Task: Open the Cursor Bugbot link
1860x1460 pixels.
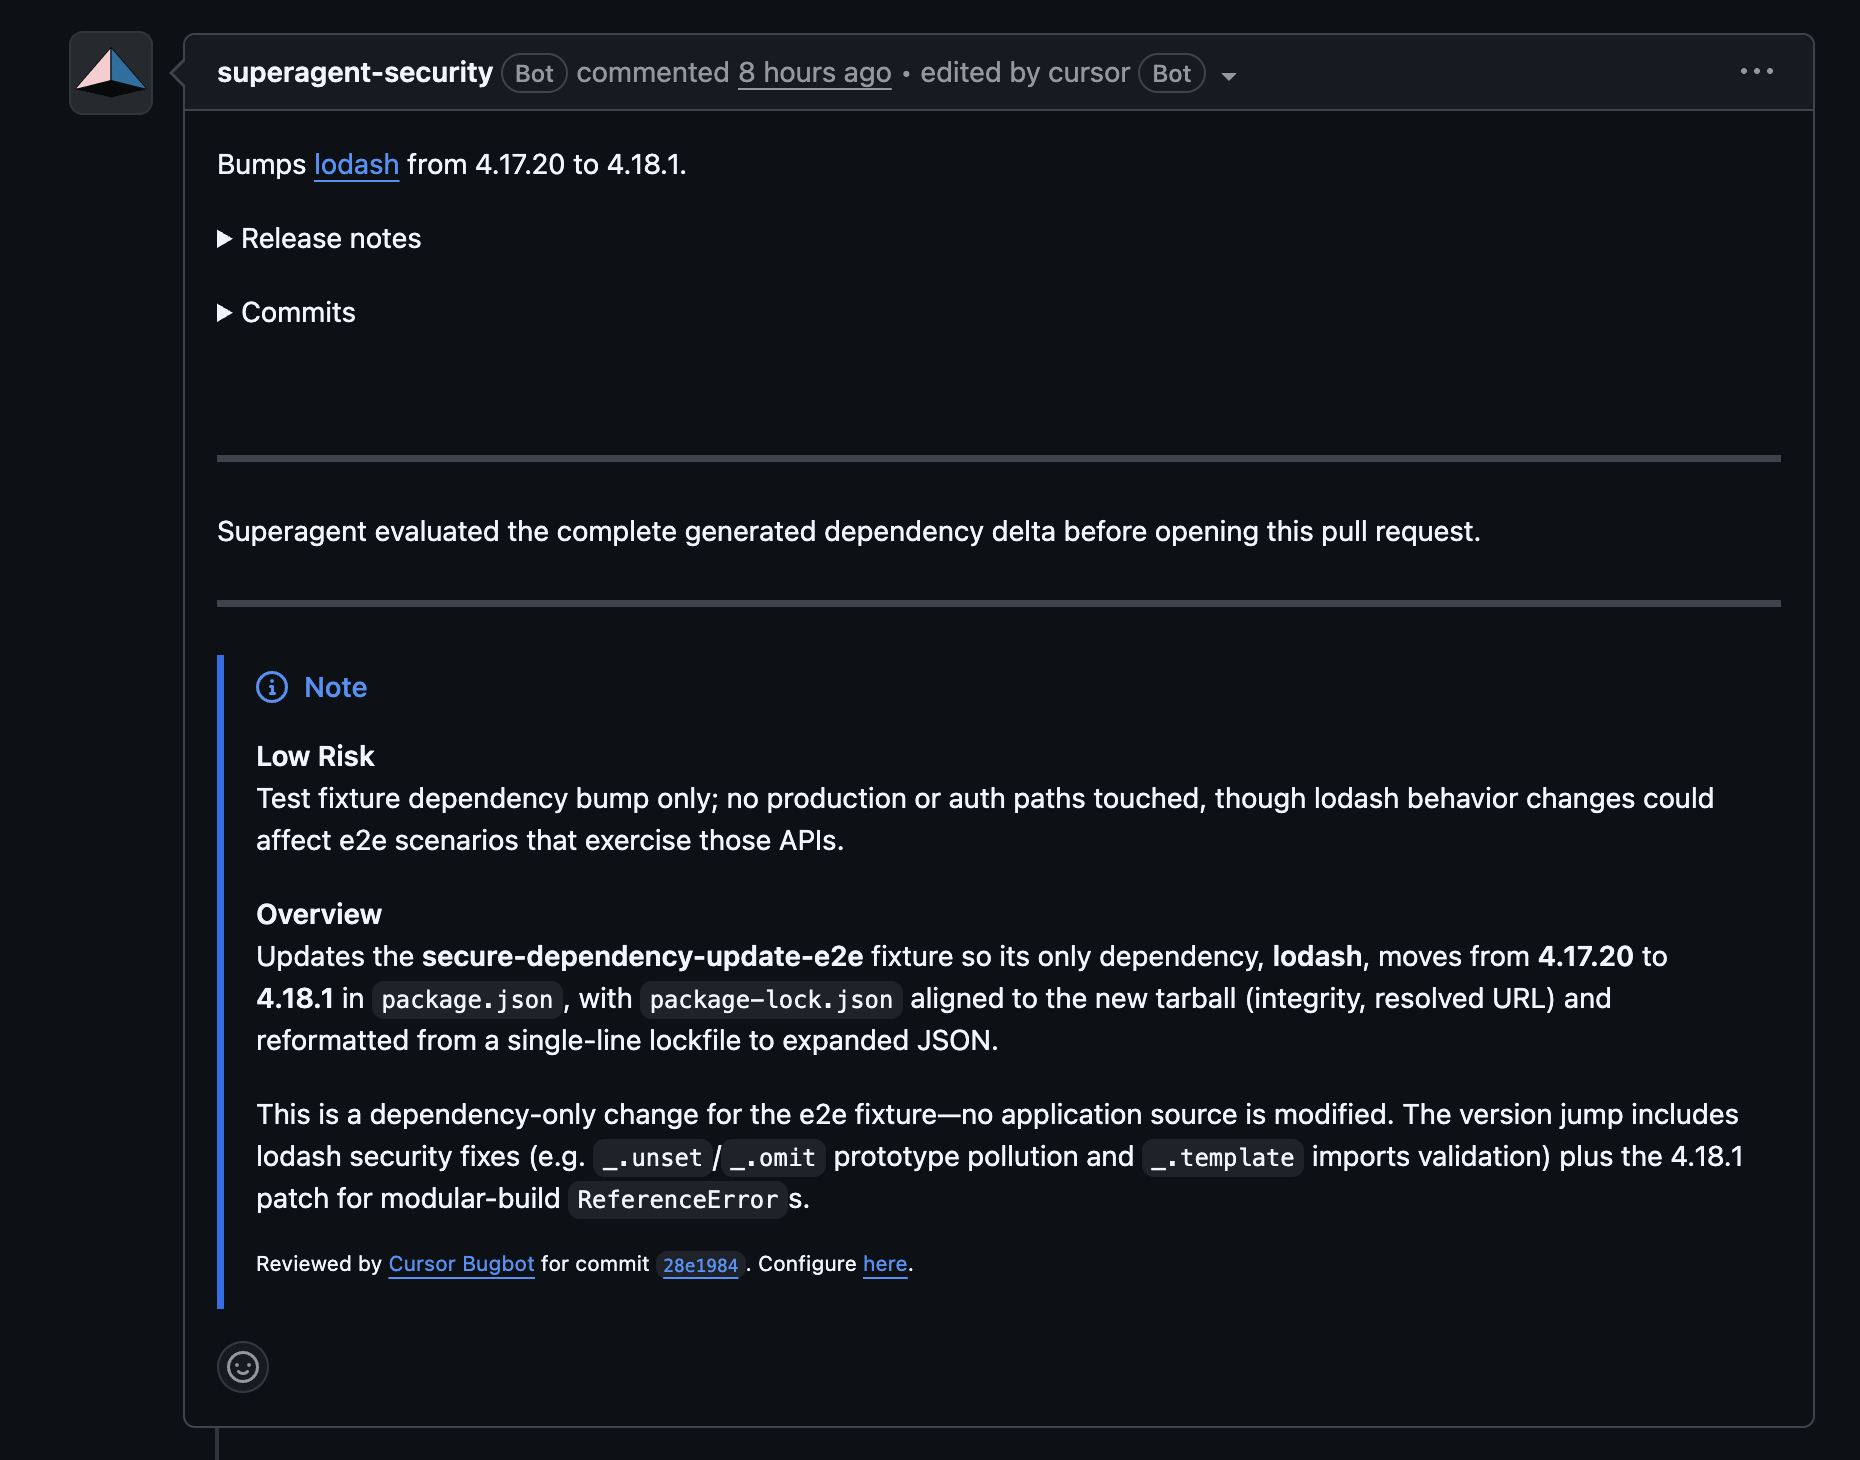Action: point(461,1264)
